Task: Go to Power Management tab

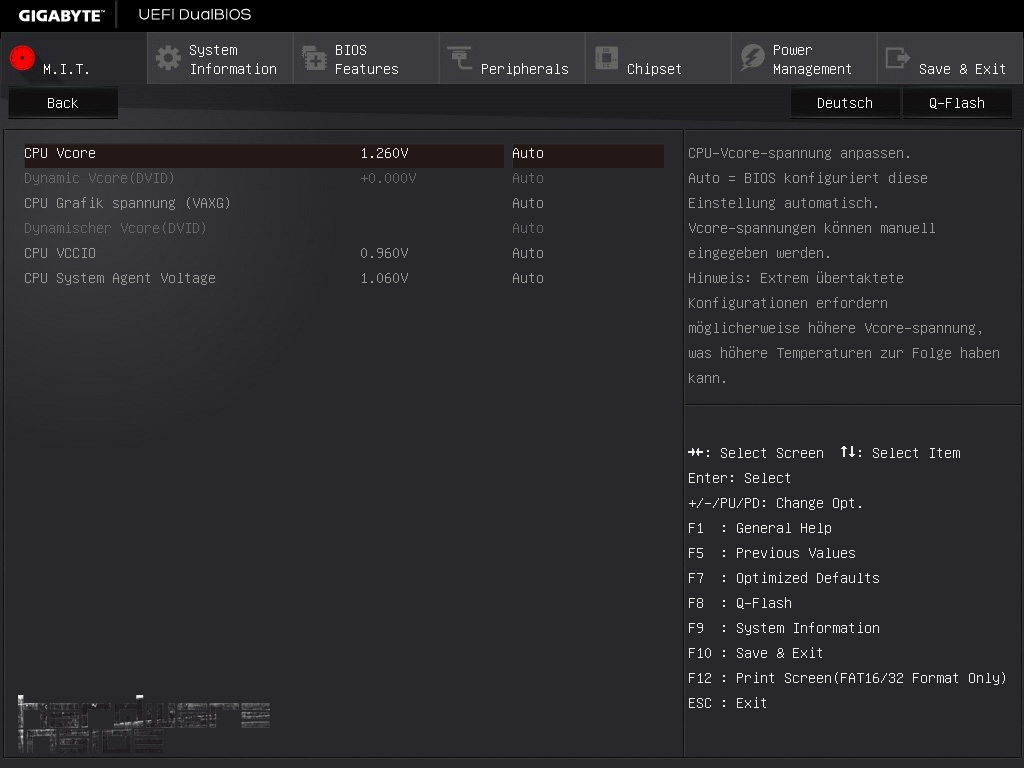Action: pos(805,59)
